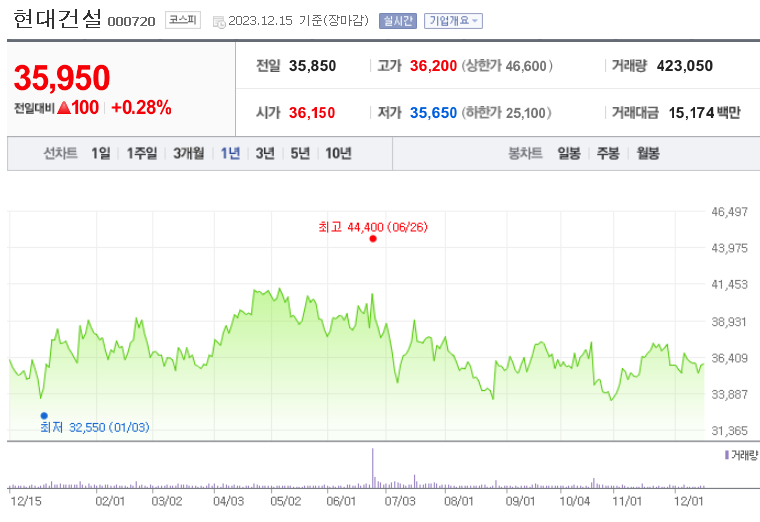Click the 봉차트 label
760x522 pixels.
[x=525, y=154]
